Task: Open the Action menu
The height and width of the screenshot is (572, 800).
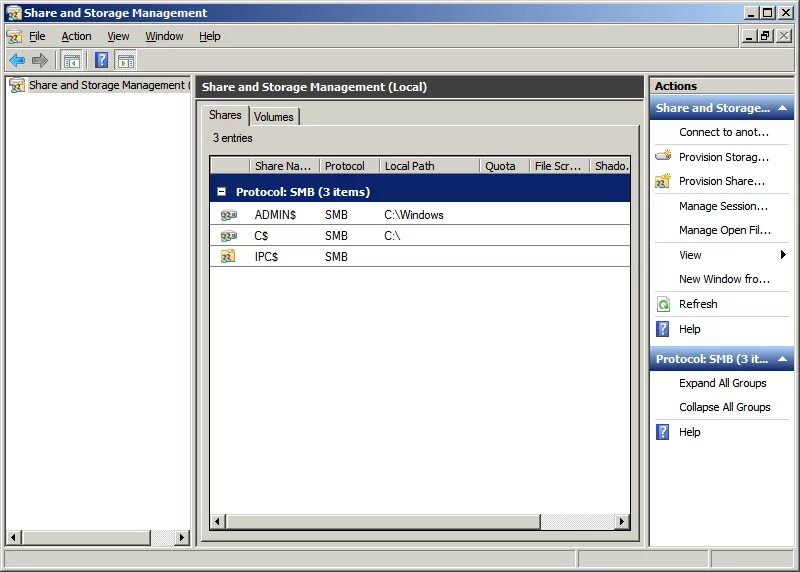Action: point(77,36)
